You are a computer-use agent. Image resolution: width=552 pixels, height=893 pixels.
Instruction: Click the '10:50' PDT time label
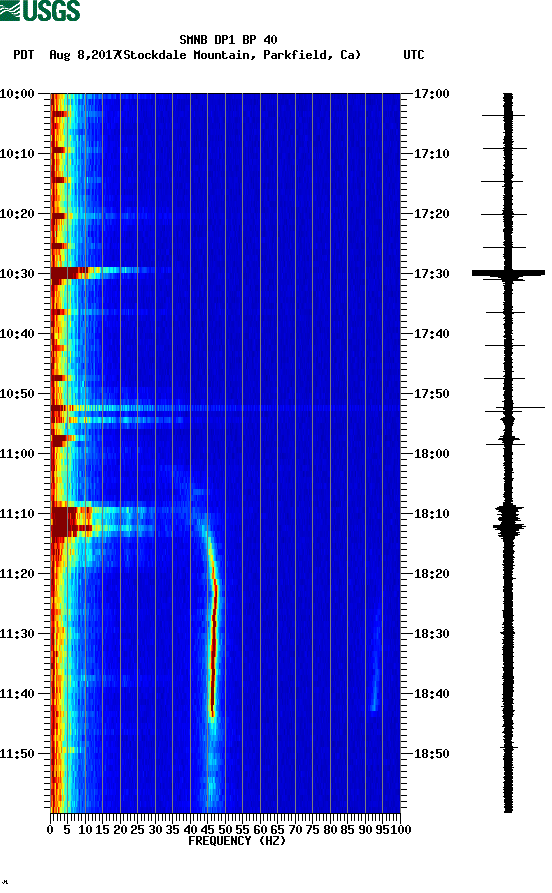coord(17,394)
